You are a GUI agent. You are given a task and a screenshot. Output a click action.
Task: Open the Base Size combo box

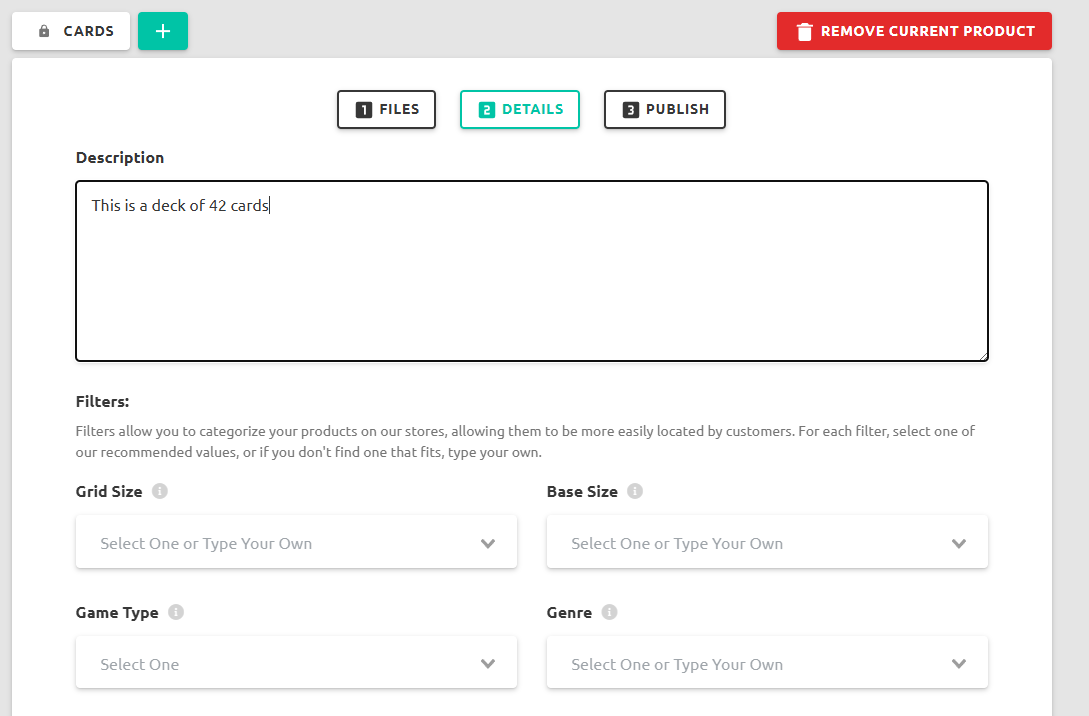pyautogui.click(x=767, y=542)
